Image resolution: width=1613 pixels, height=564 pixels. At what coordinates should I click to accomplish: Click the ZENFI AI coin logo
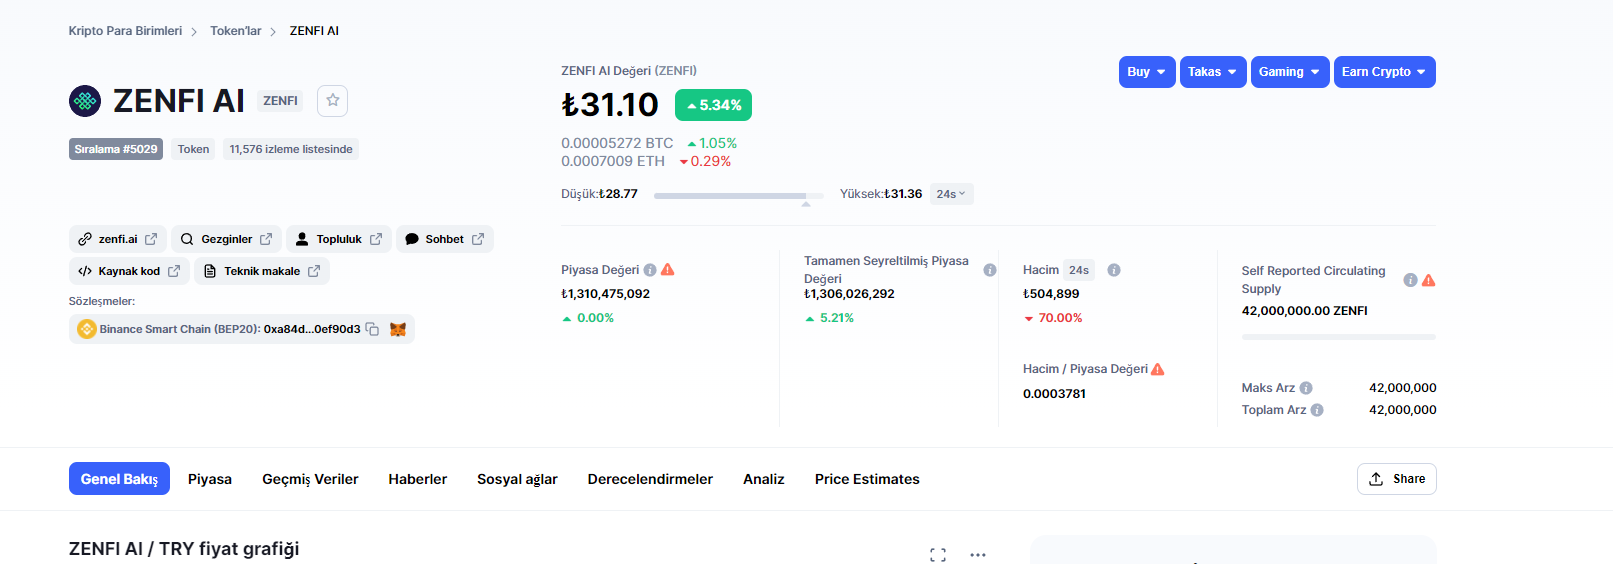[x=85, y=101]
